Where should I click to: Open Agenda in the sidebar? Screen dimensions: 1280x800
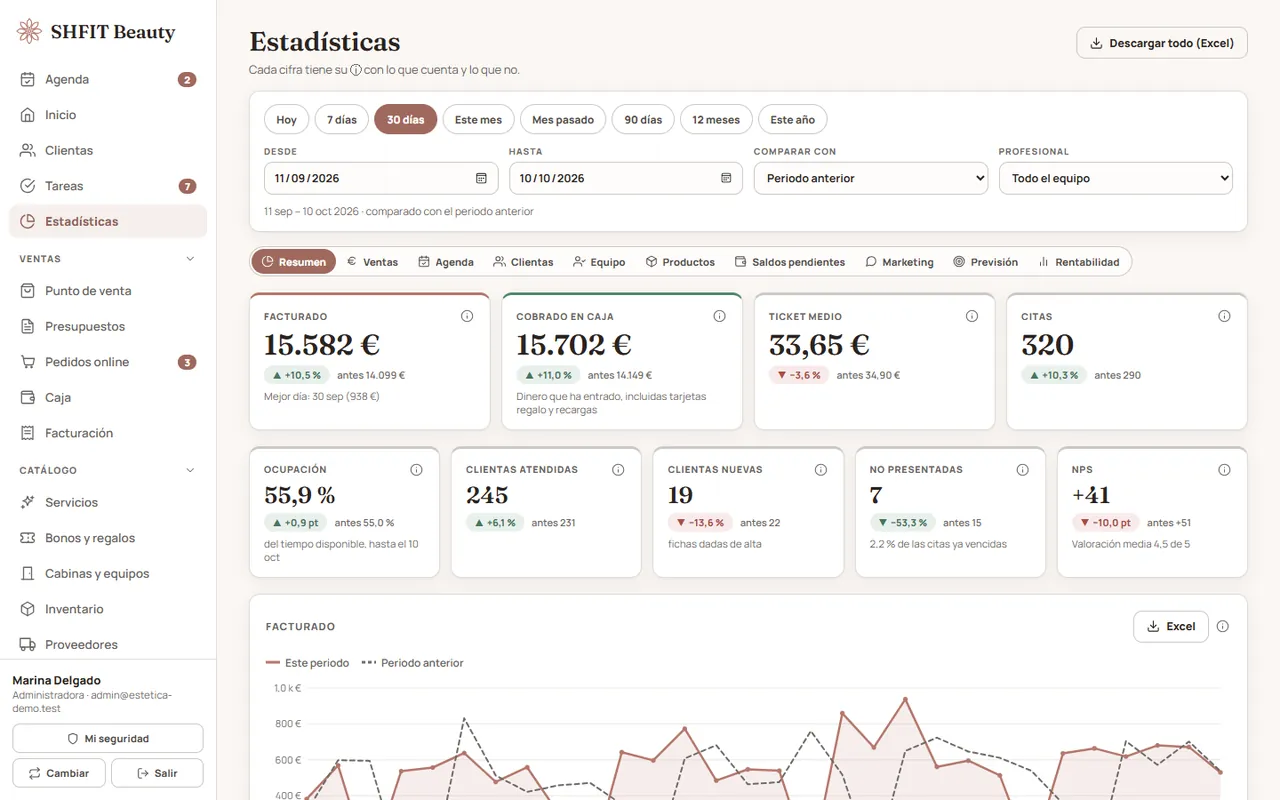point(108,79)
